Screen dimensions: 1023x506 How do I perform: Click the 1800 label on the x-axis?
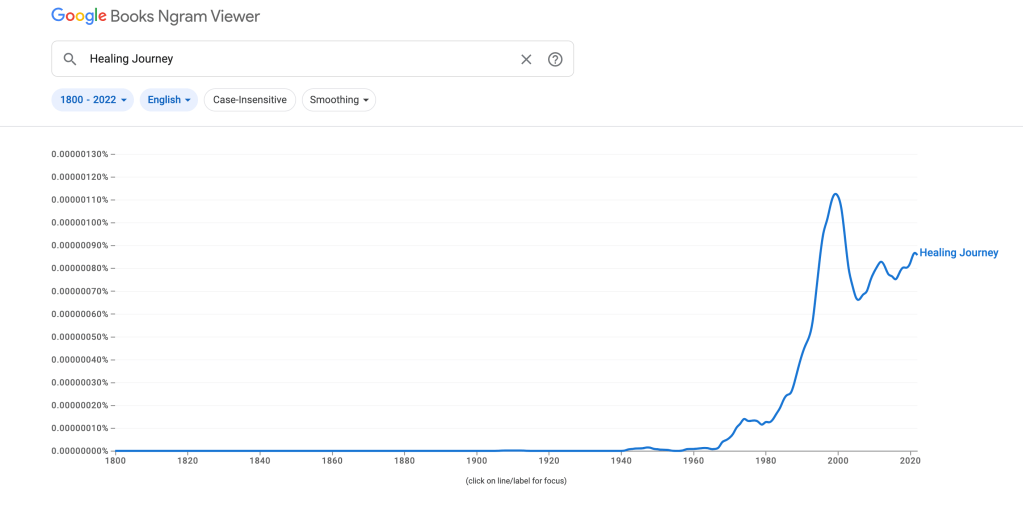[x=116, y=461]
